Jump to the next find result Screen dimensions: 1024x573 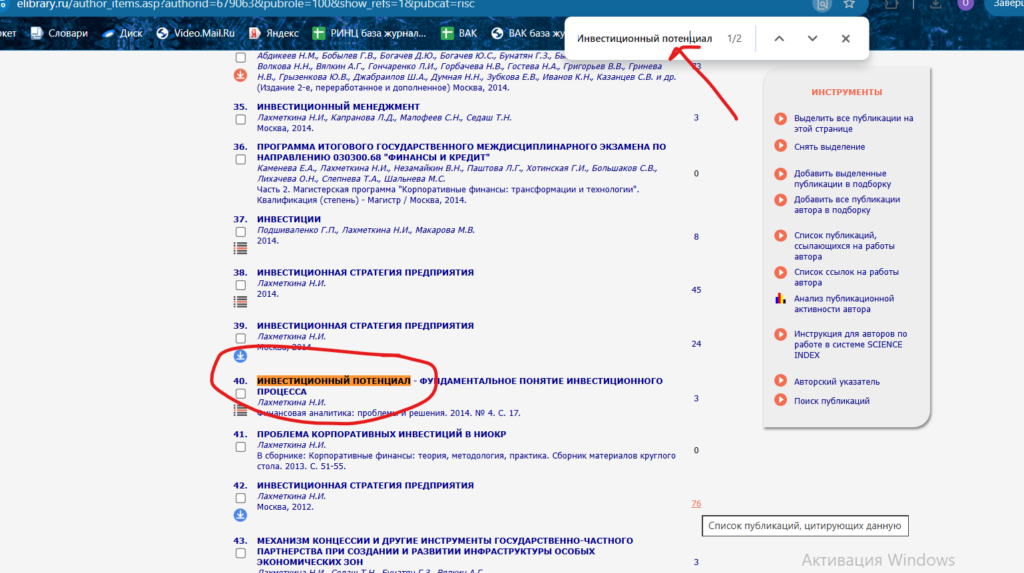click(x=812, y=39)
